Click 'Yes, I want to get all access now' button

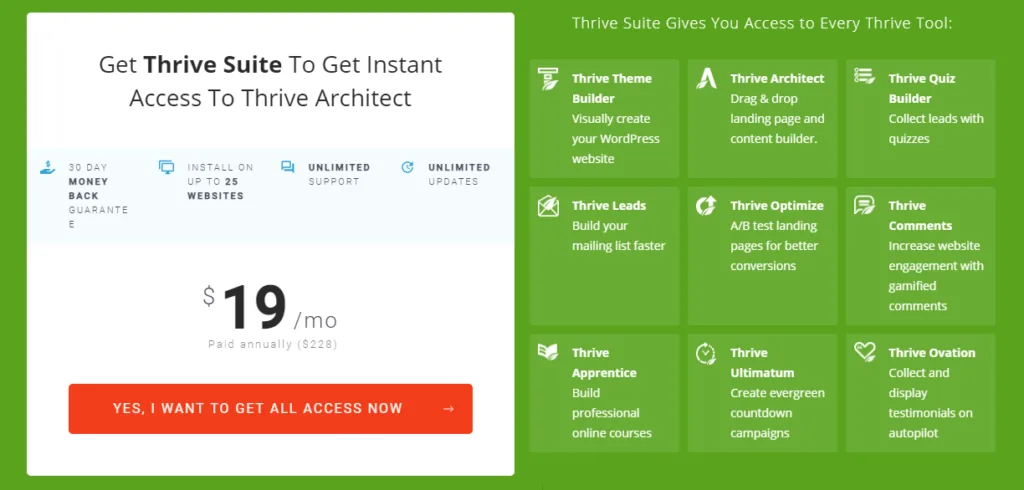[x=270, y=409]
